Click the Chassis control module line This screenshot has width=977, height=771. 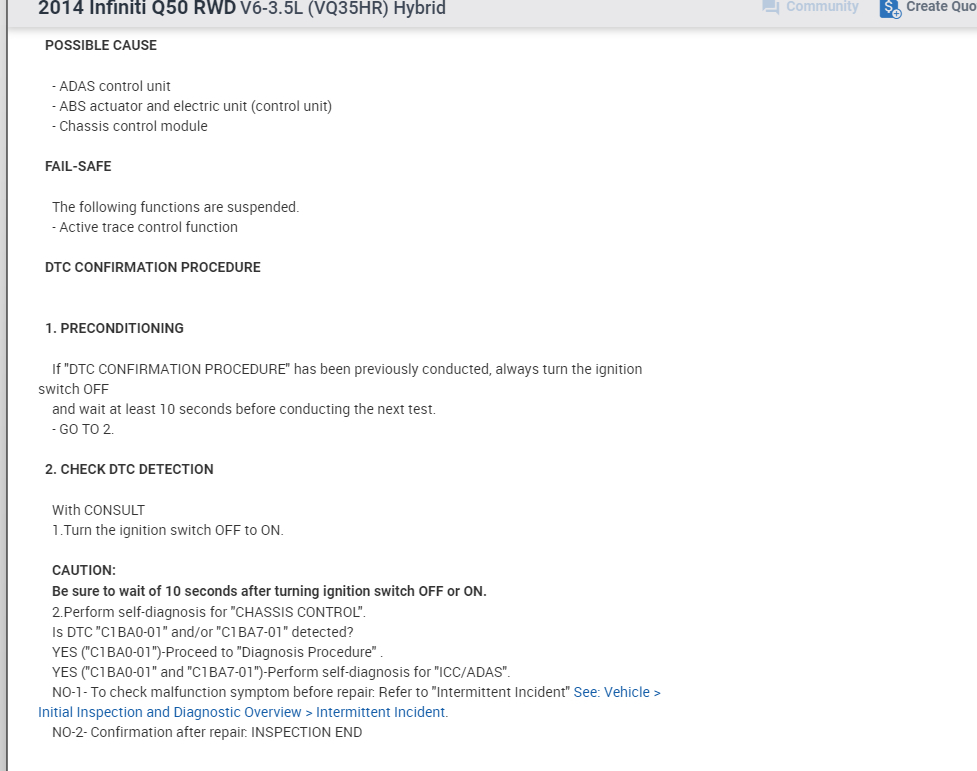click(133, 126)
